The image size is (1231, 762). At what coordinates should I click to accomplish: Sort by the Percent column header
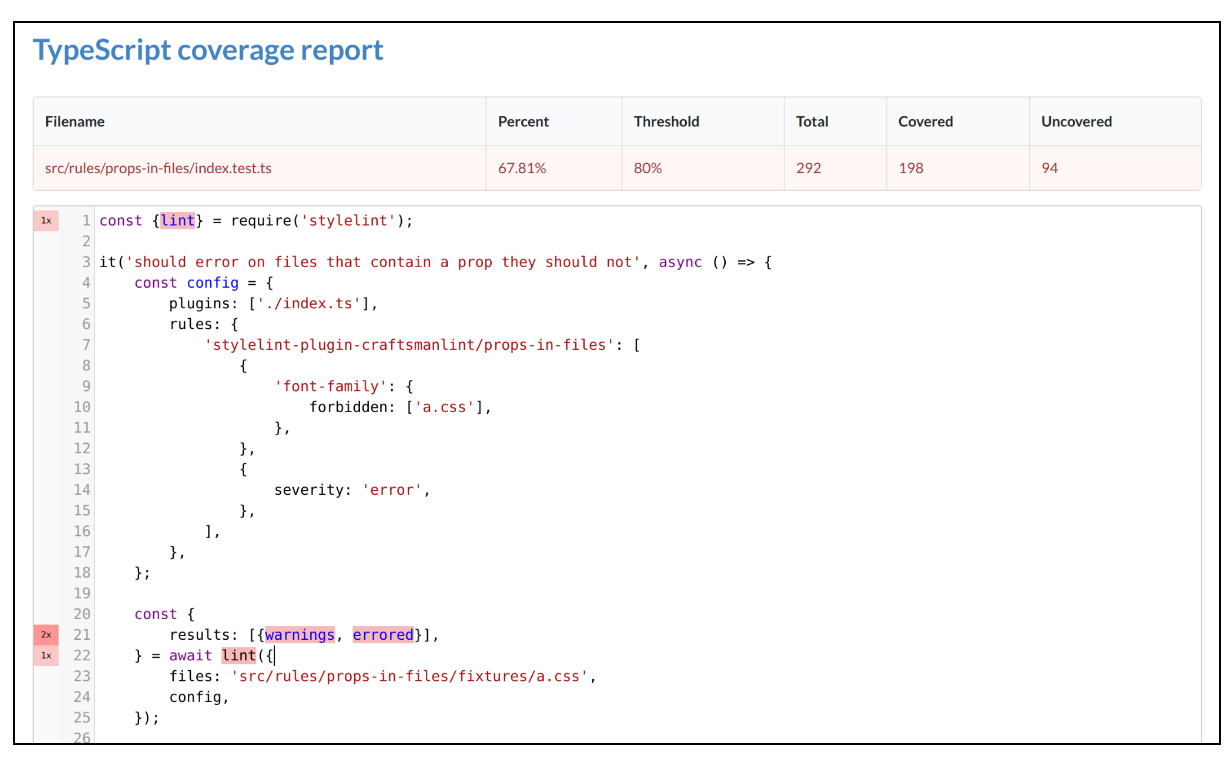point(524,121)
